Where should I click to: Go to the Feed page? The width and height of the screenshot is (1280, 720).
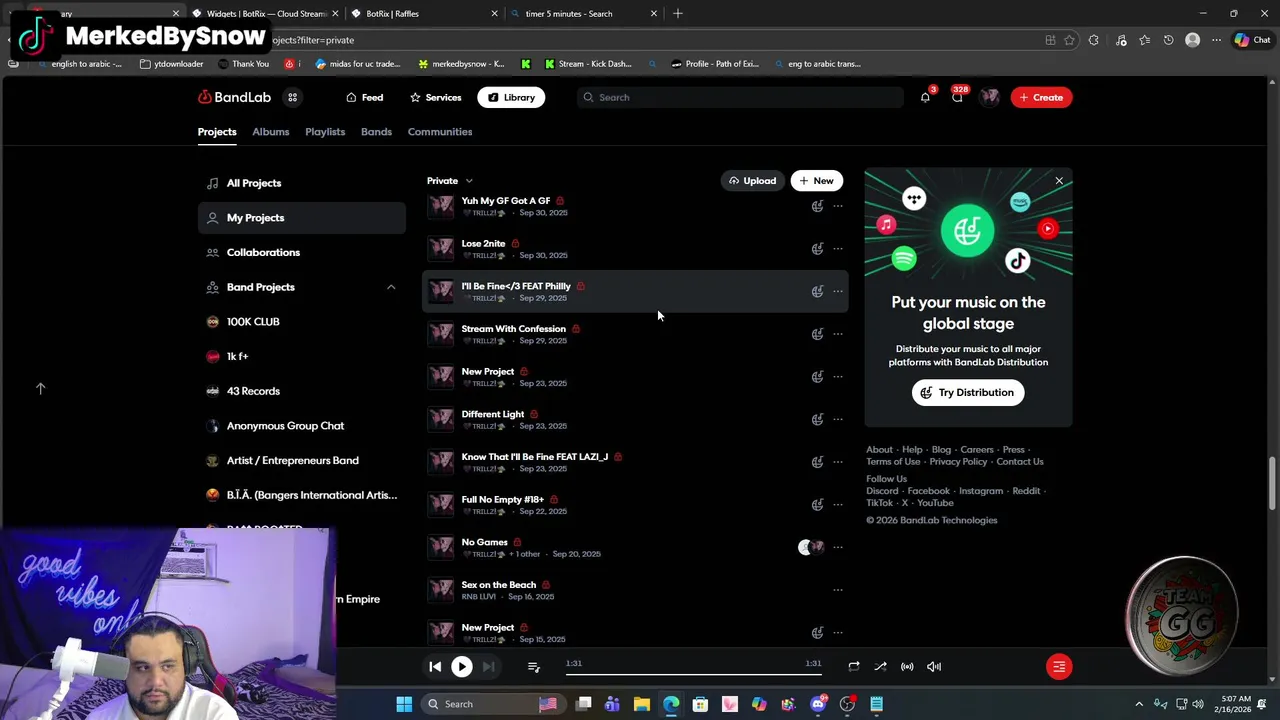click(364, 97)
